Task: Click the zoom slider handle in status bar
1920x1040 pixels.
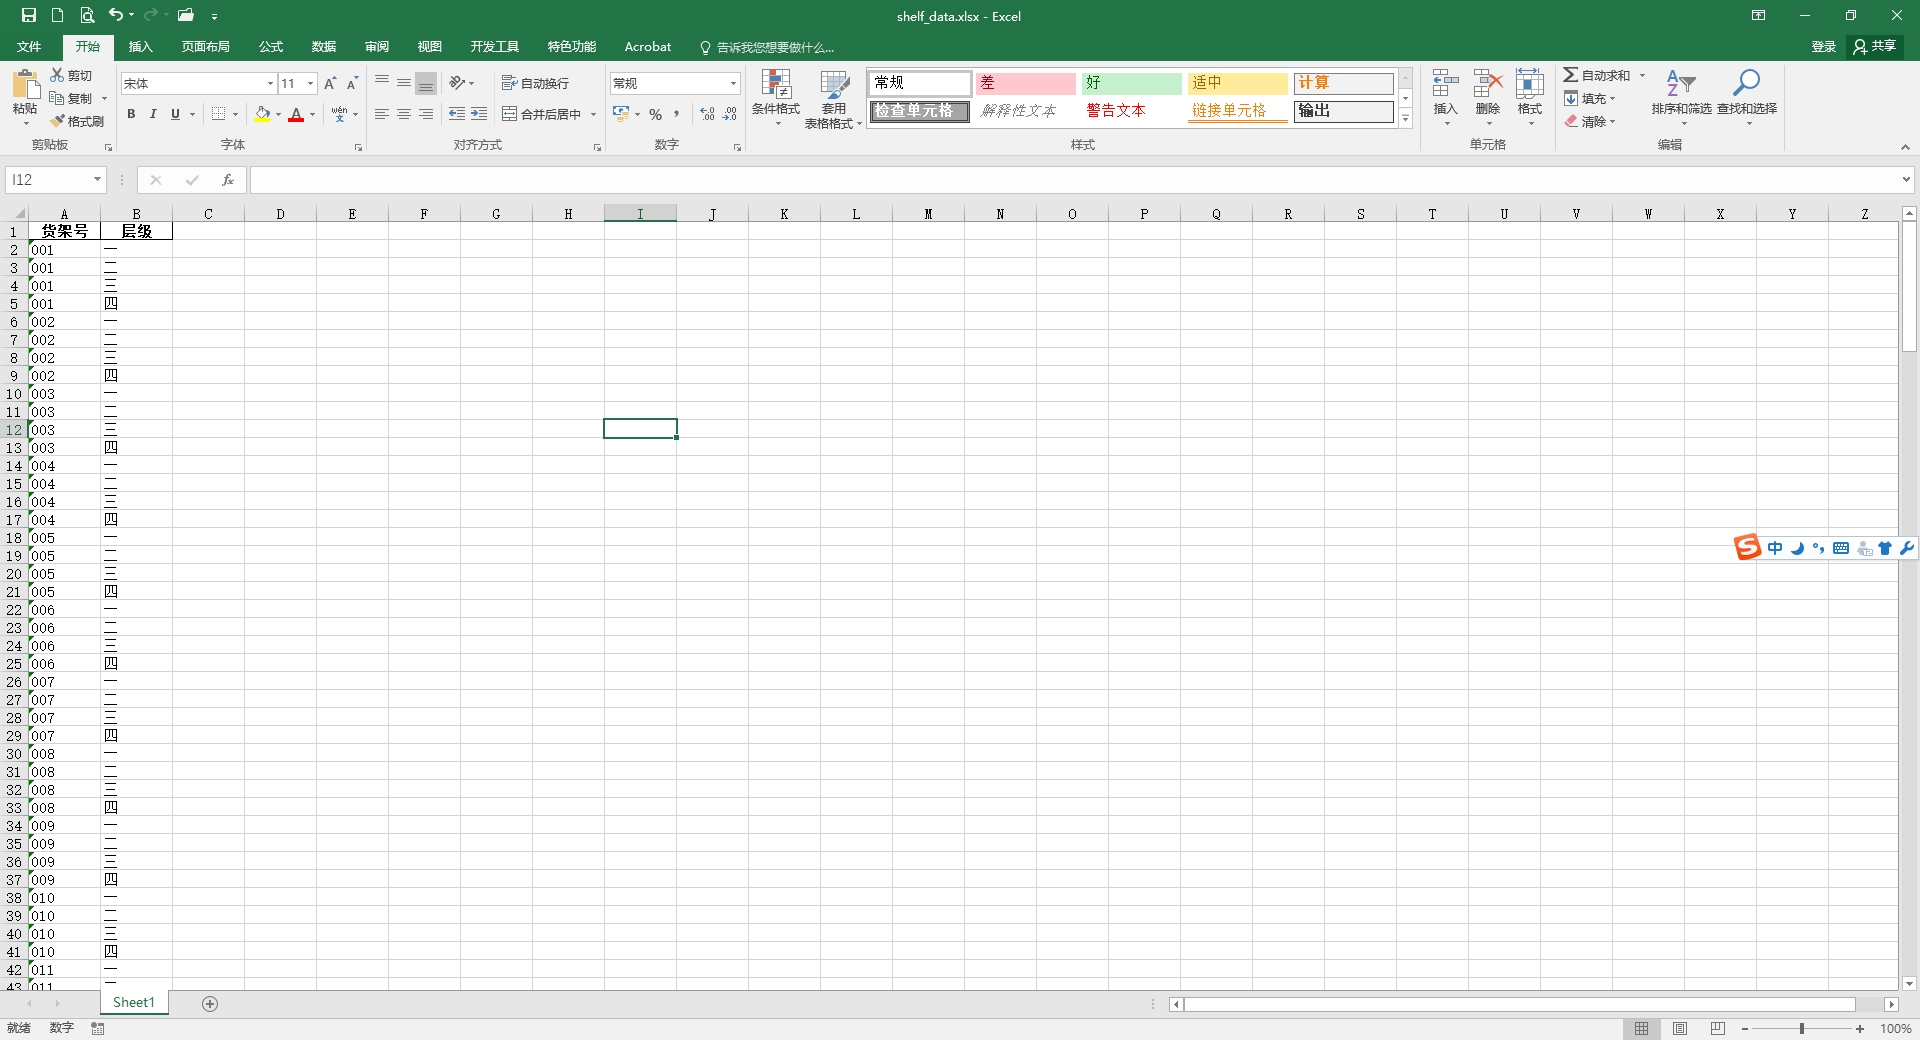Action: click(1802, 1028)
